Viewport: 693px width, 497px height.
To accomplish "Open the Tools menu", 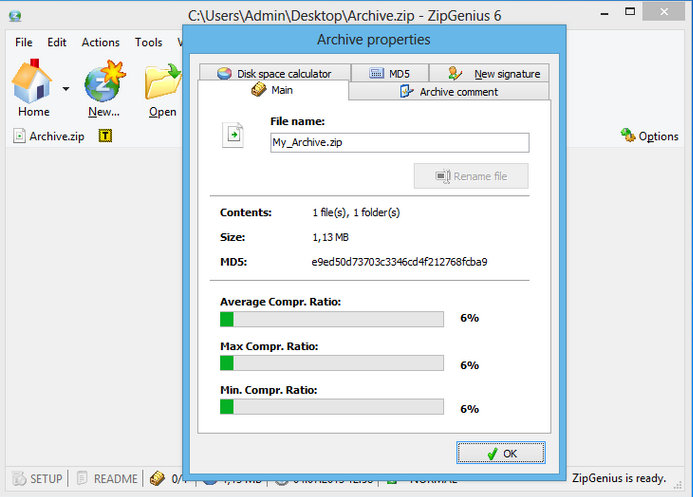I will tap(148, 42).
